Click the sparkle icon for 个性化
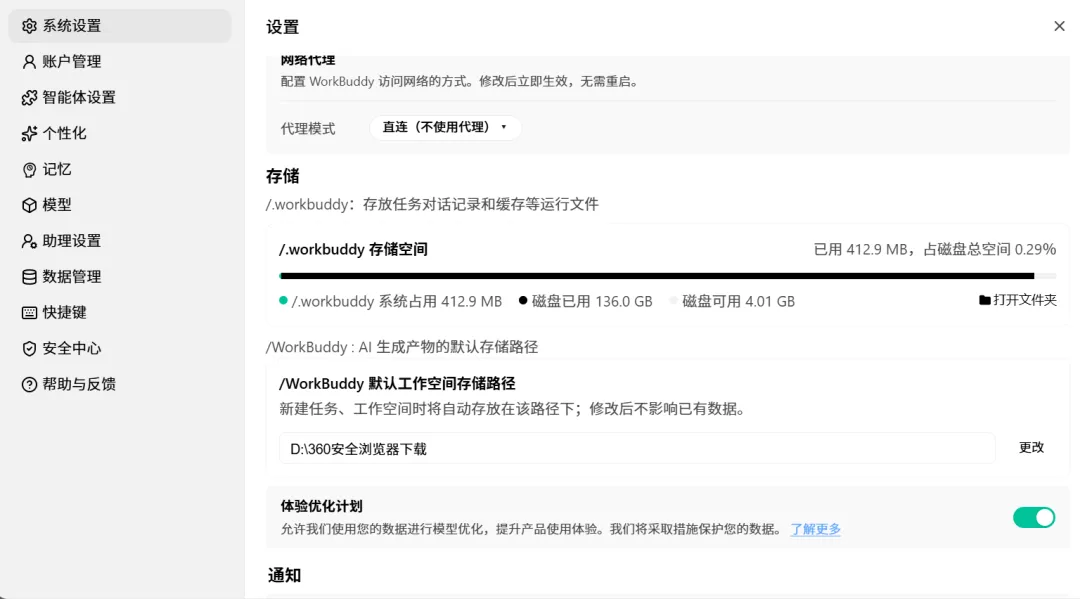 pyautogui.click(x=29, y=134)
